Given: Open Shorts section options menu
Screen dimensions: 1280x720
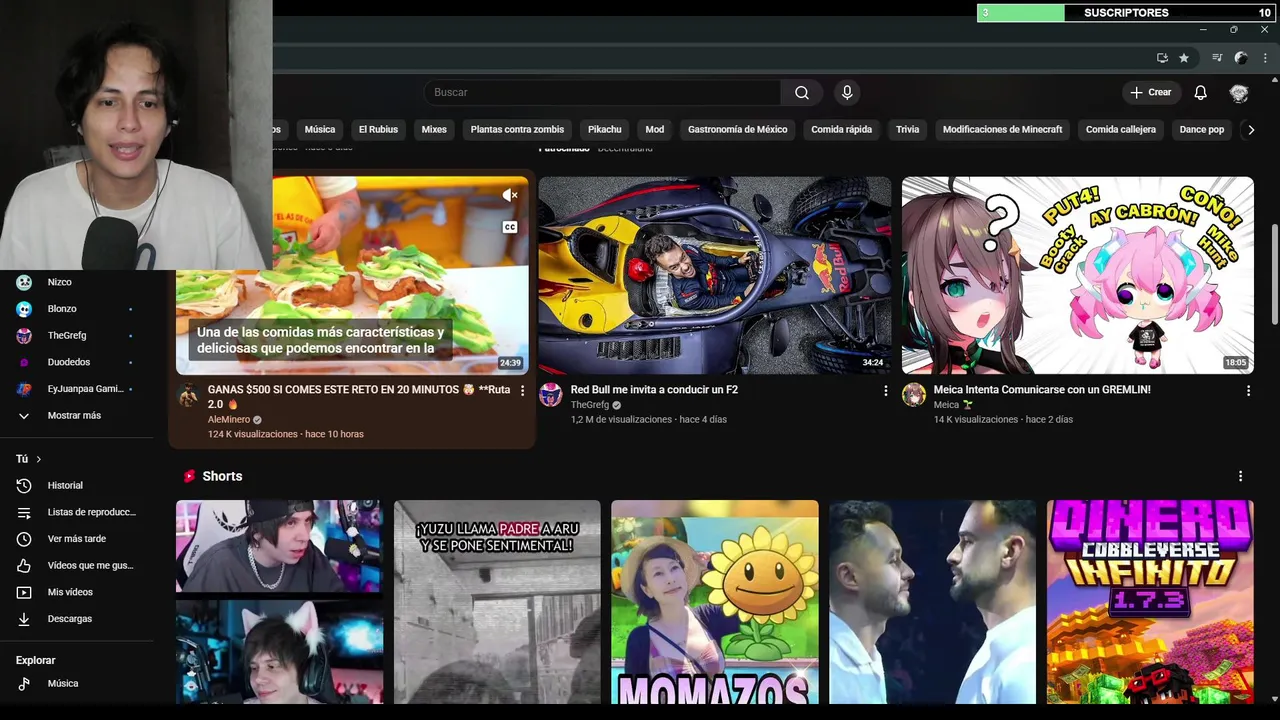Looking at the screenshot, I should [1240, 476].
